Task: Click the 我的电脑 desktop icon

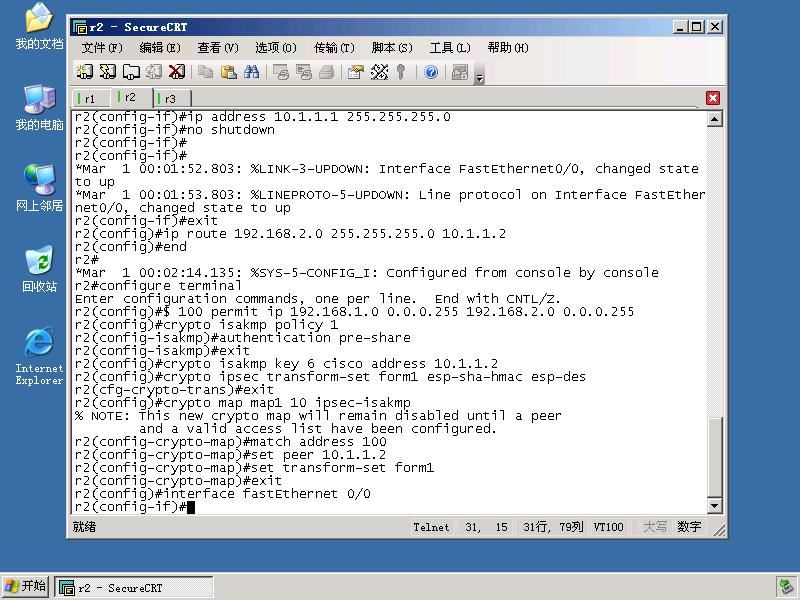Action: [39, 108]
